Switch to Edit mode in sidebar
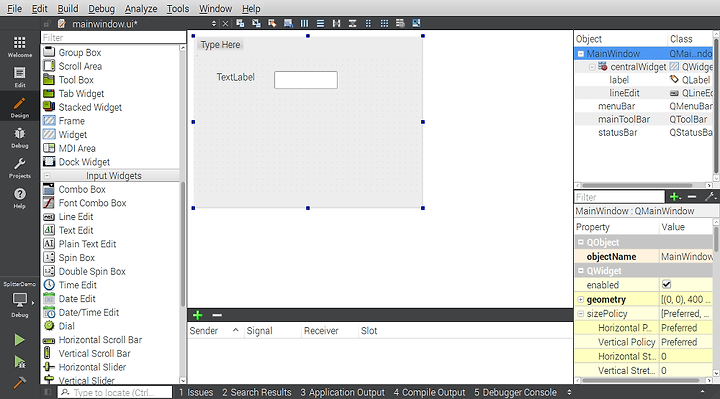 click(x=20, y=77)
